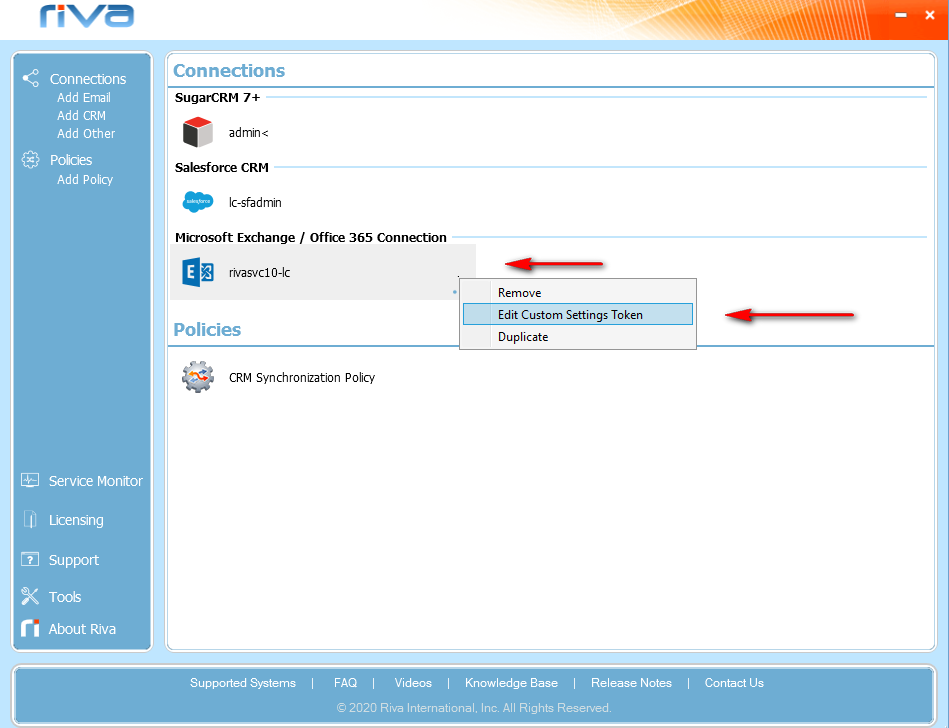Open the Release Notes footer link

click(631, 683)
